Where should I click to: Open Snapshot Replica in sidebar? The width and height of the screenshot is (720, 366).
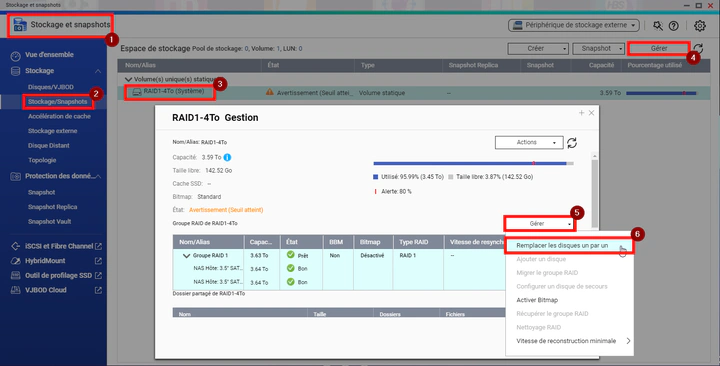point(52,207)
